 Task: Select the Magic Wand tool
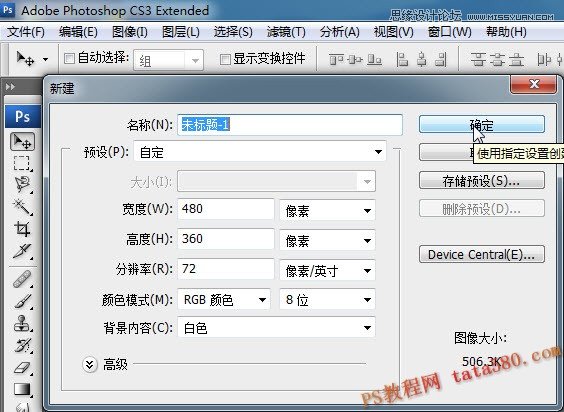click(x=22, y=207)
